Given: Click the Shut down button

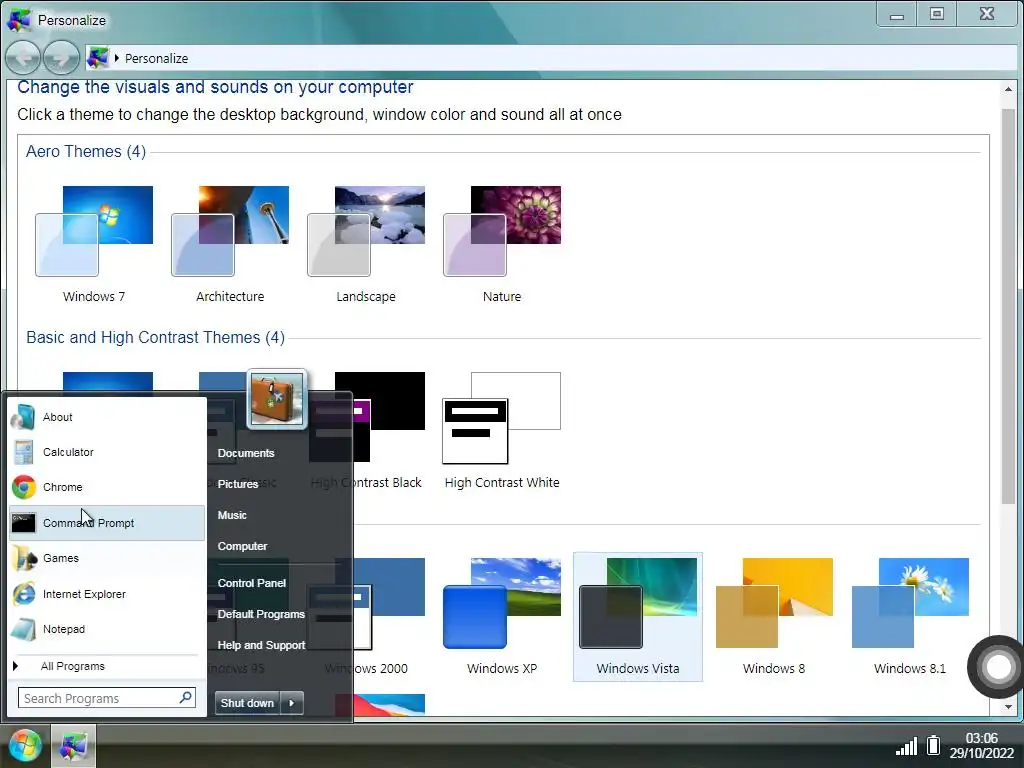Looking at the screenshot, I should point(248,703).
